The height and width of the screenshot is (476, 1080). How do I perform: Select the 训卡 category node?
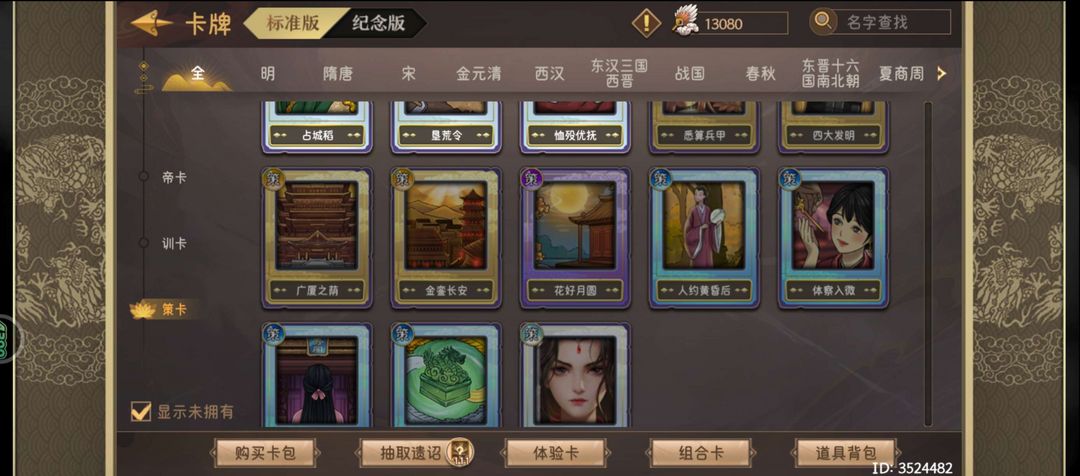point(144,242)
